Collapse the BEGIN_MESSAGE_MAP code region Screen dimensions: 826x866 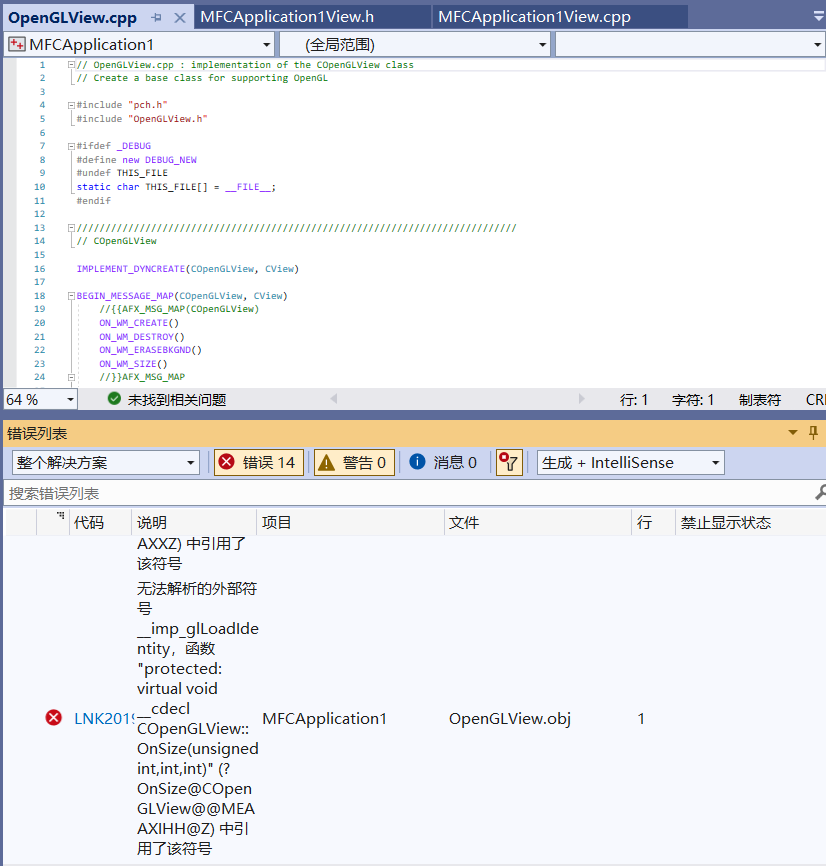[x=70, y=295]
